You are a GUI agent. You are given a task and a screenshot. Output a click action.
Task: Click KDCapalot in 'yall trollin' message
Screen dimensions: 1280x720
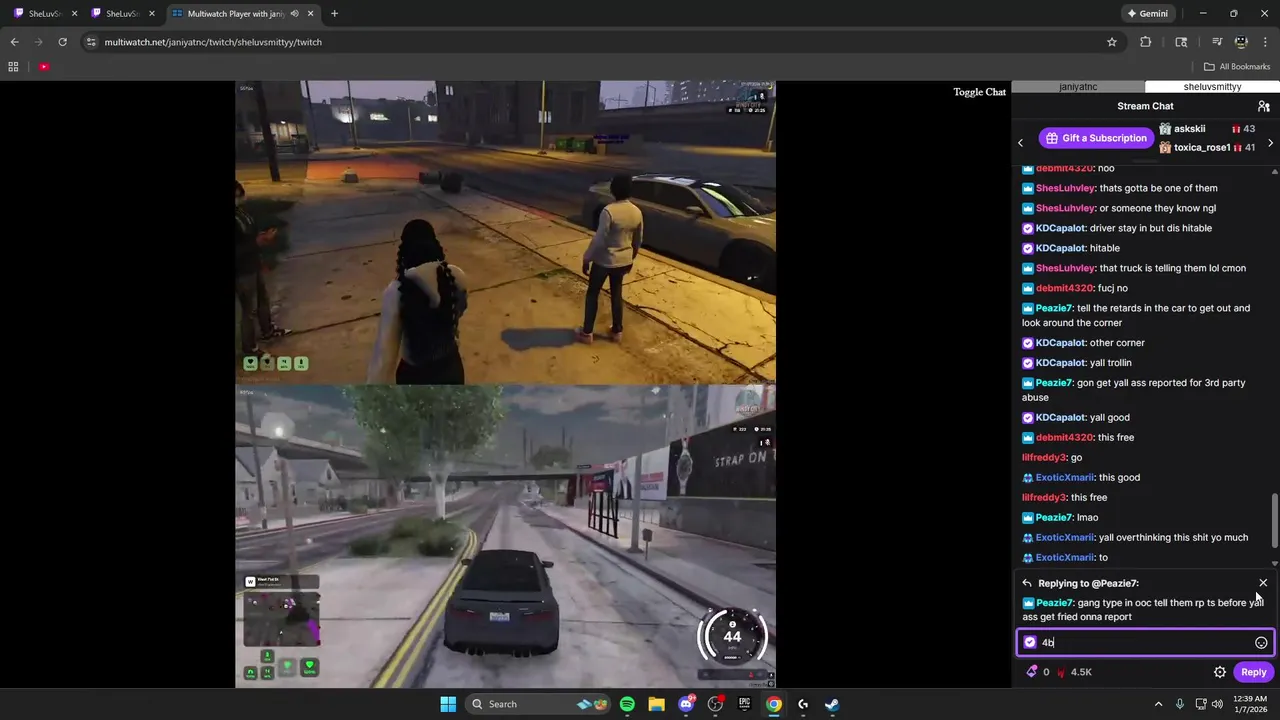click(1060, 363)
